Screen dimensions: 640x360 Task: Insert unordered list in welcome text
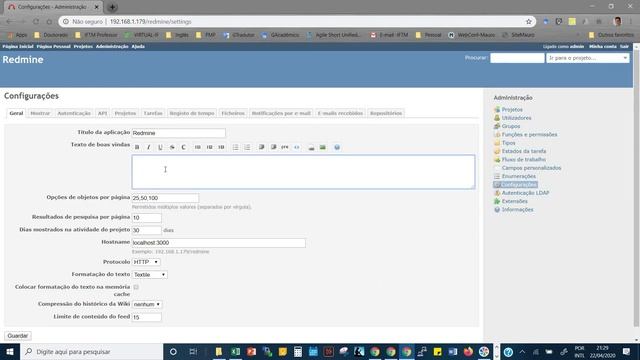[x=236, y=147]
